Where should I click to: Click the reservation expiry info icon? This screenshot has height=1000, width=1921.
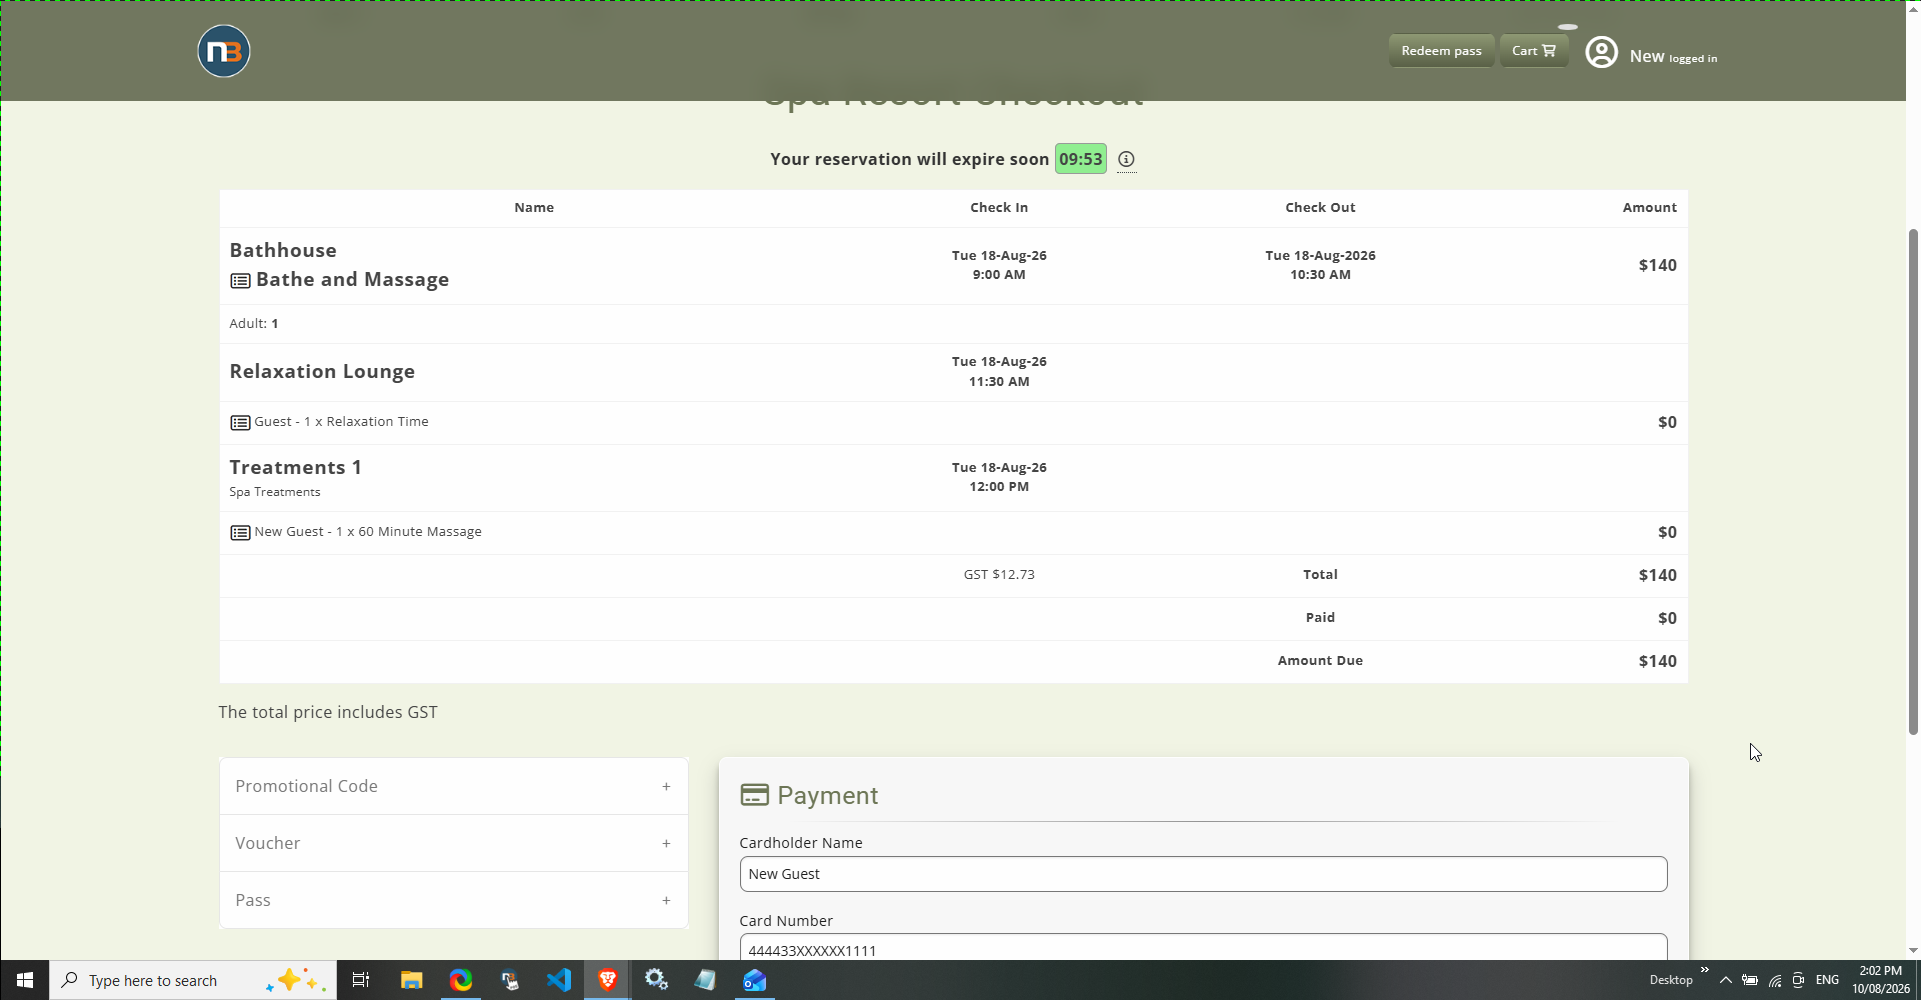pyautogui.click(x=1126, y=159)
